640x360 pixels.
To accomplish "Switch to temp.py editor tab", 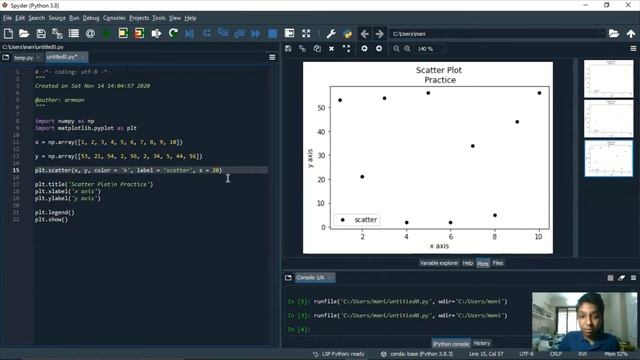I will [24, 58].
